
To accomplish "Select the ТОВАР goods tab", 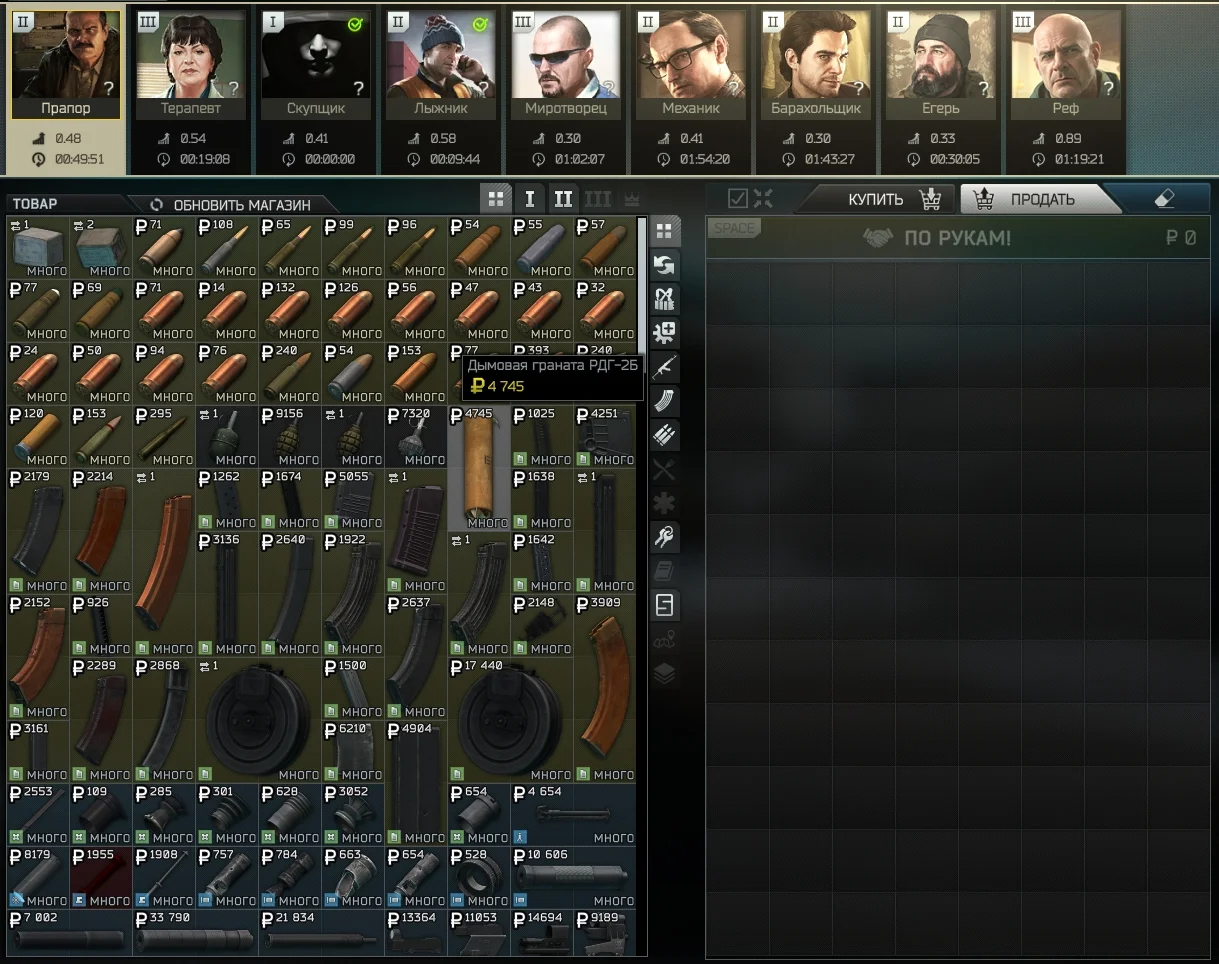I will (36, 204).
